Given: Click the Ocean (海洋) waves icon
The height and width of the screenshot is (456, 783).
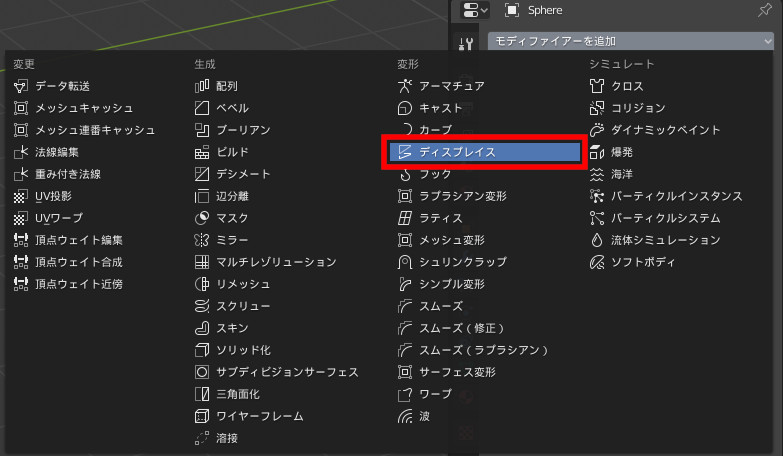Looking at the screenshot, I should [597, 174].
